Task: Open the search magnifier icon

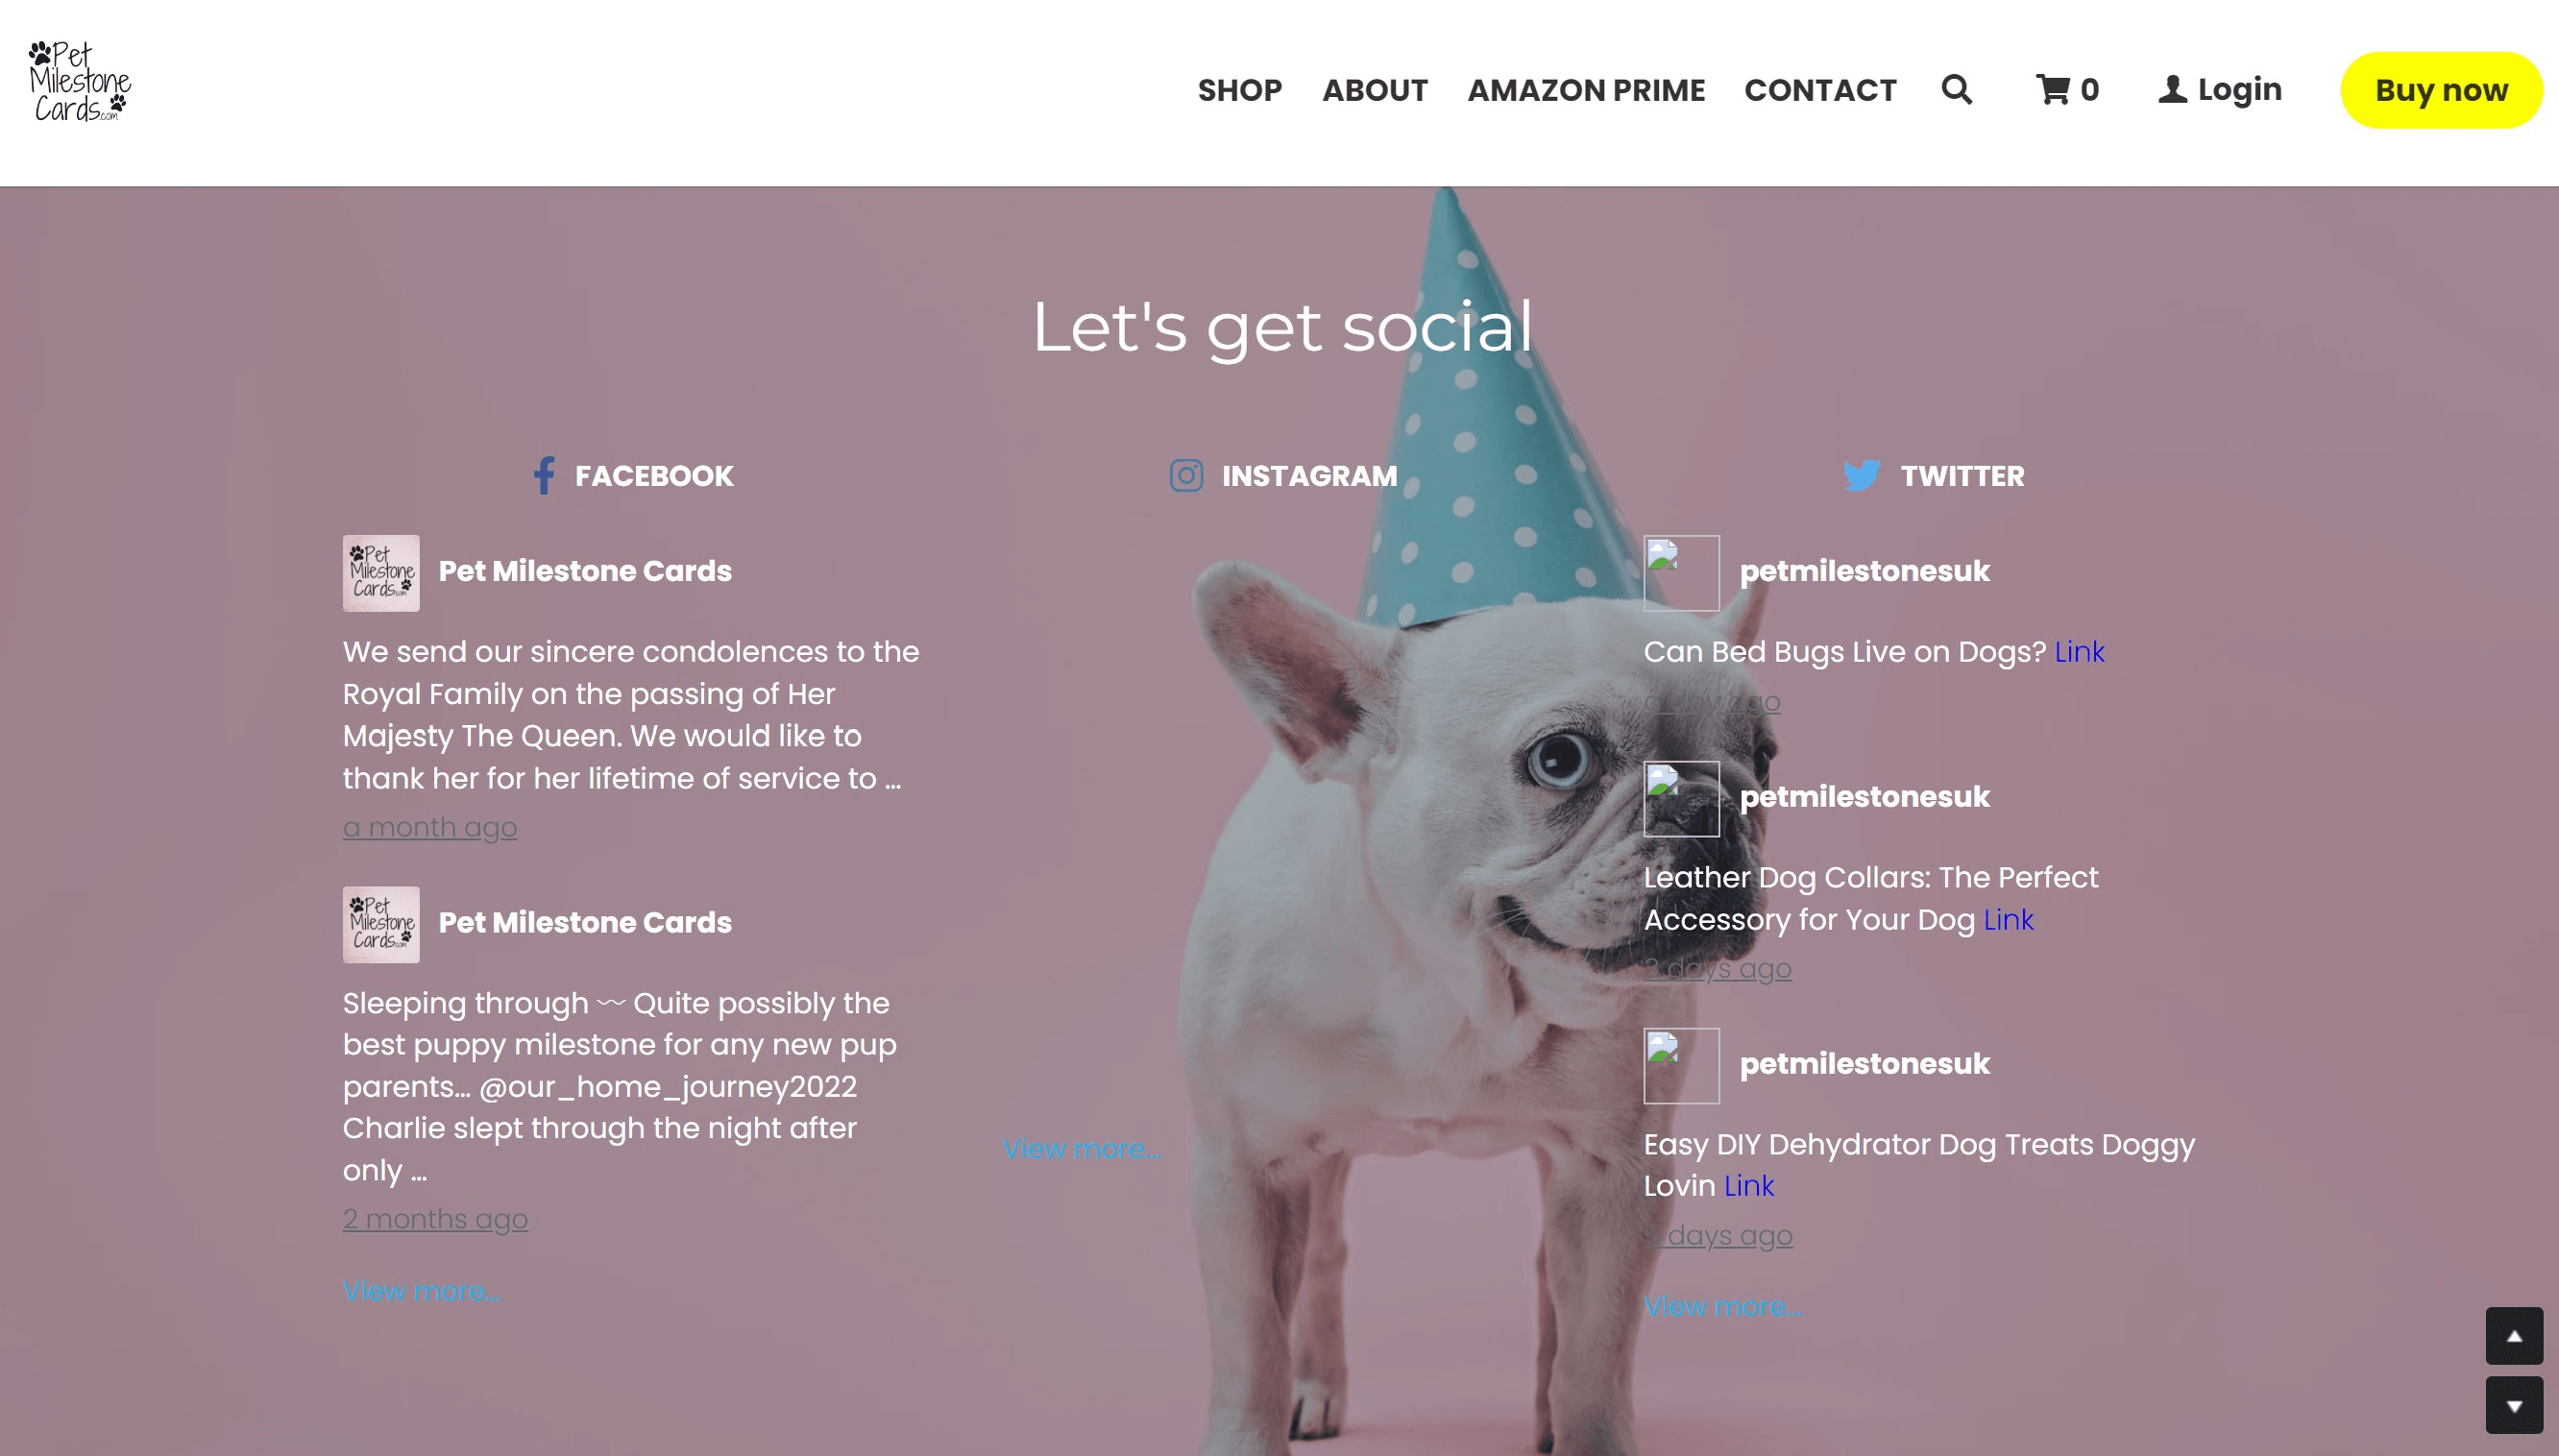Action: tap(1956, 90)
